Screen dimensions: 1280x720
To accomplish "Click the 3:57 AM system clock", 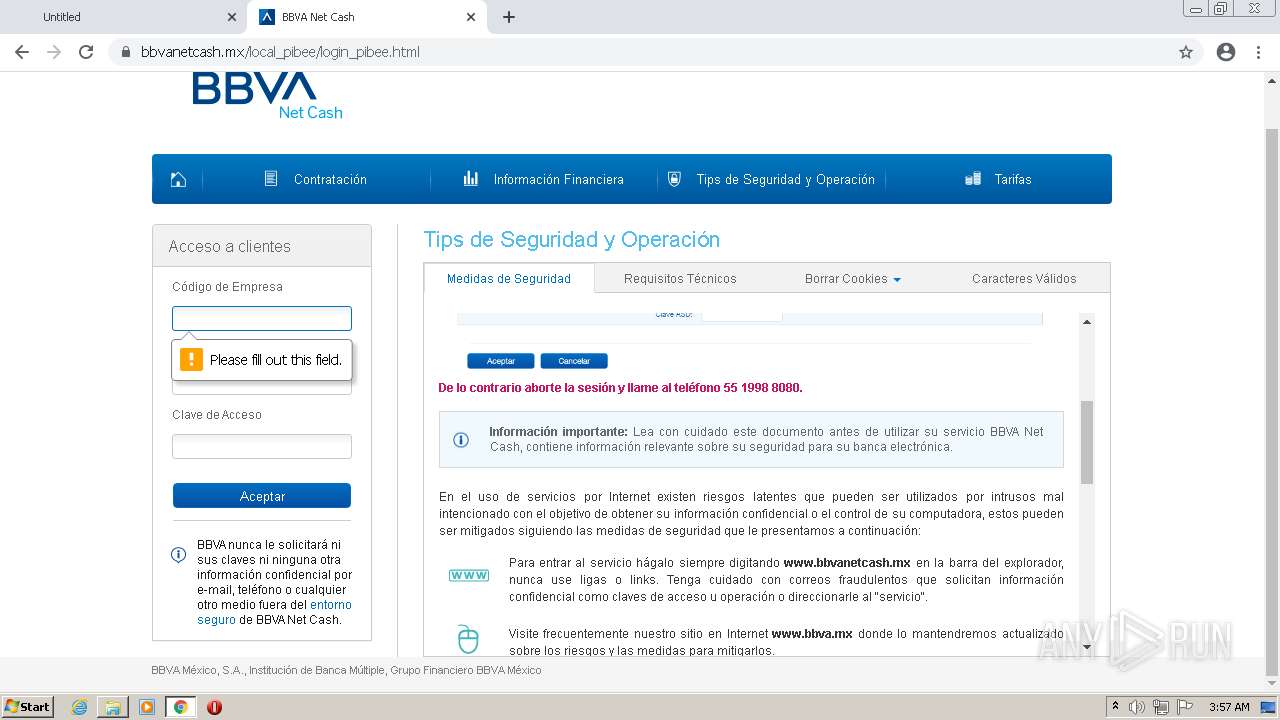I will [1229, 707].
